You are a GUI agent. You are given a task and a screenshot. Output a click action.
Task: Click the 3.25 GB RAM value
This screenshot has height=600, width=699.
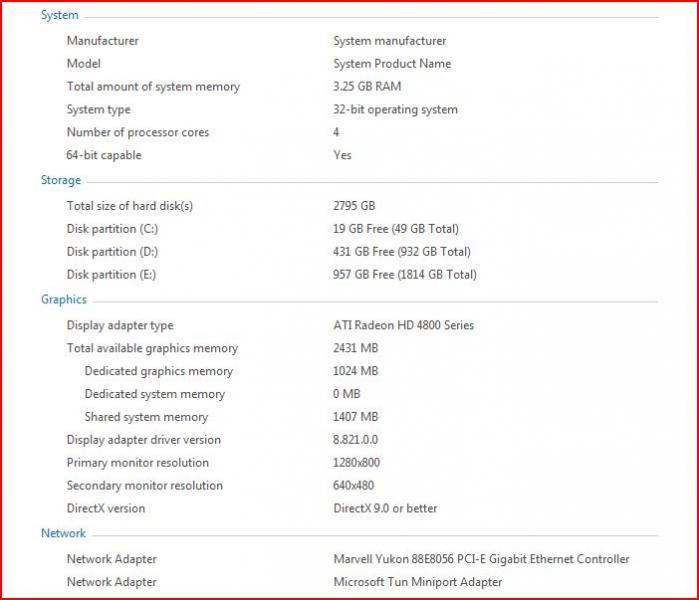[x=367, y=86]
